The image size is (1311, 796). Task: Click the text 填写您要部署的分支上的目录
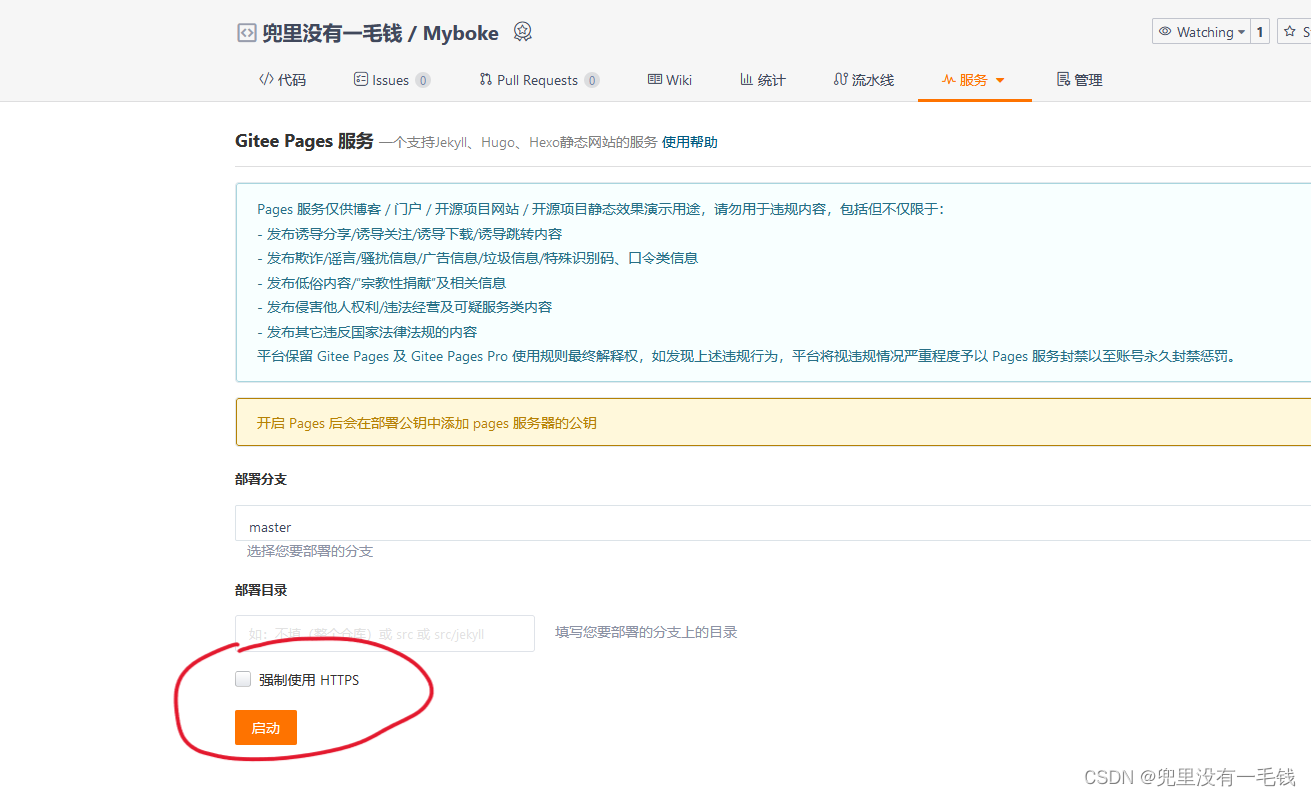(647, 632)
